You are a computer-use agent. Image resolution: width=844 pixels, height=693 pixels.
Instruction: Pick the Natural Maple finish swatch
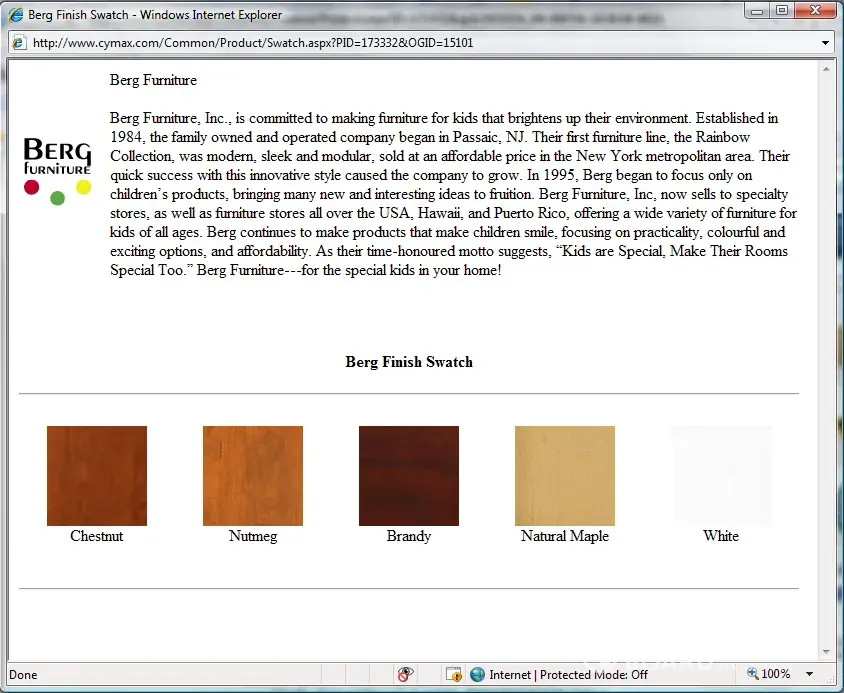565,476
